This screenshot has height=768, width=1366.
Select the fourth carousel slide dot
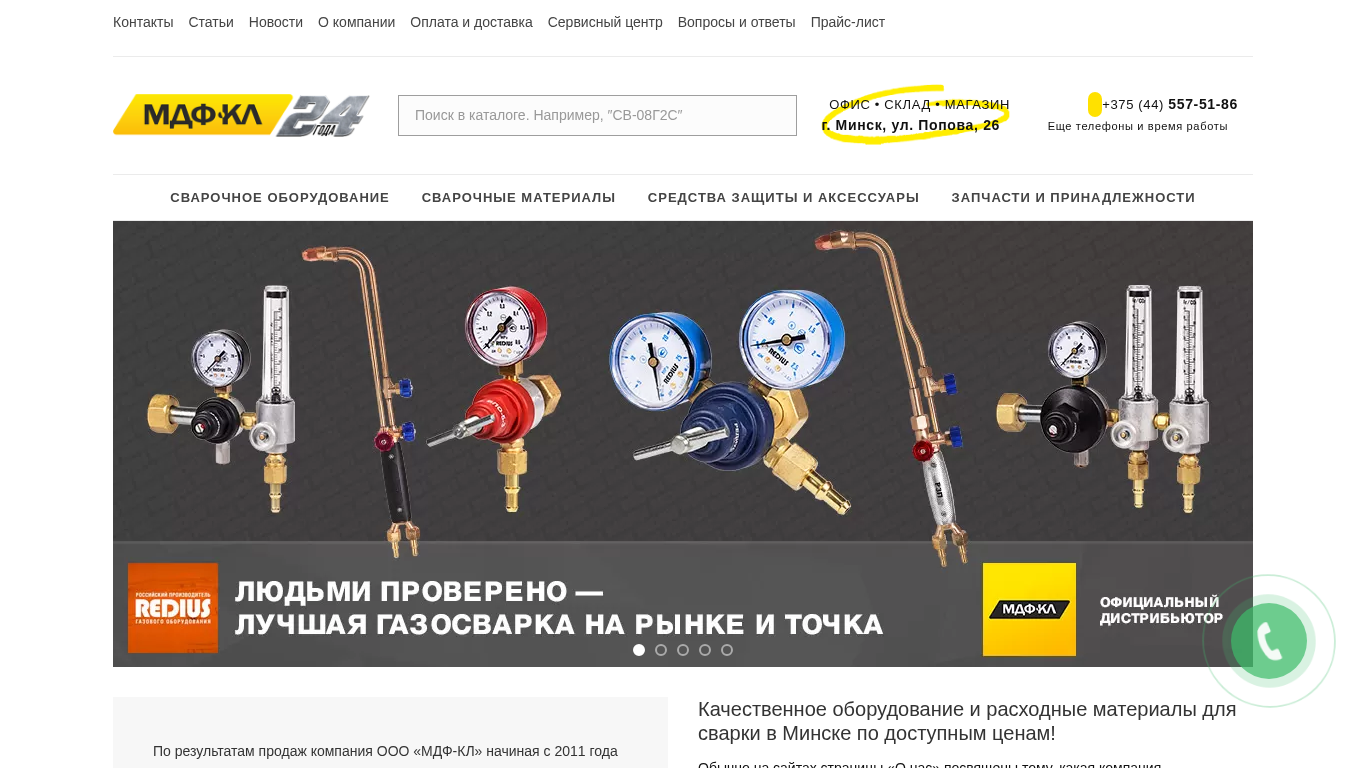coord(705,650)
